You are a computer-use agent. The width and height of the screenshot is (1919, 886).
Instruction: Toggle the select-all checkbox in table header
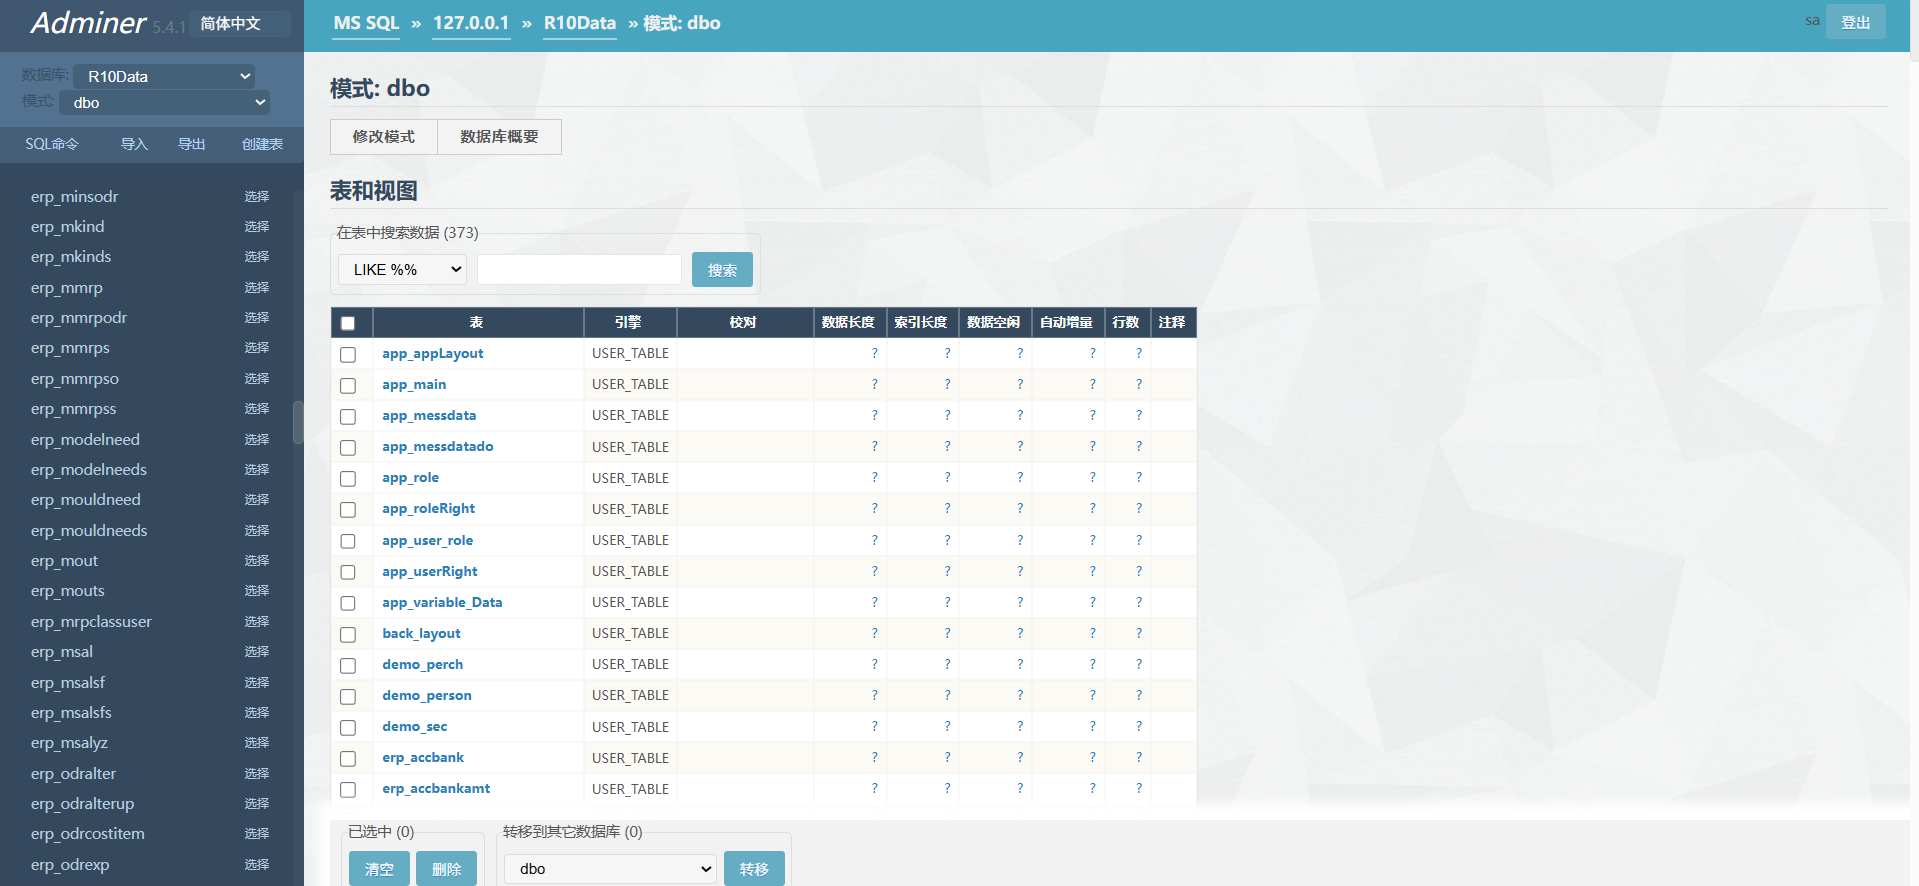[348, 323]
